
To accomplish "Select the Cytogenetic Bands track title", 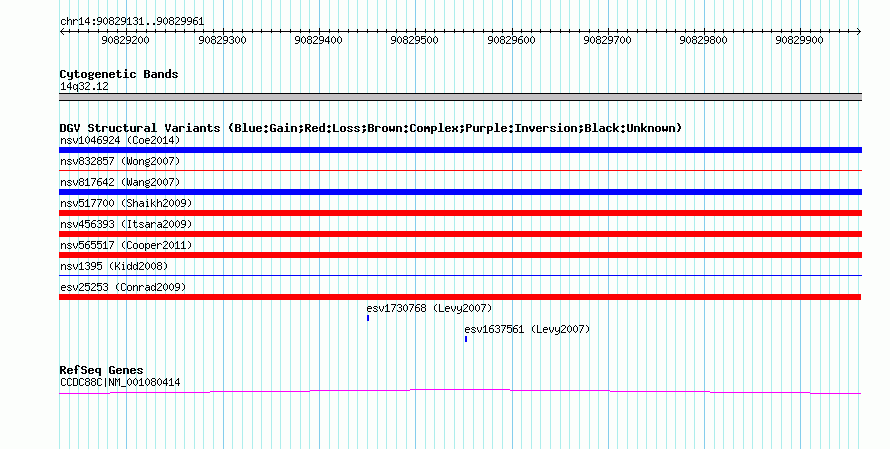I will [x=119, y=74].
